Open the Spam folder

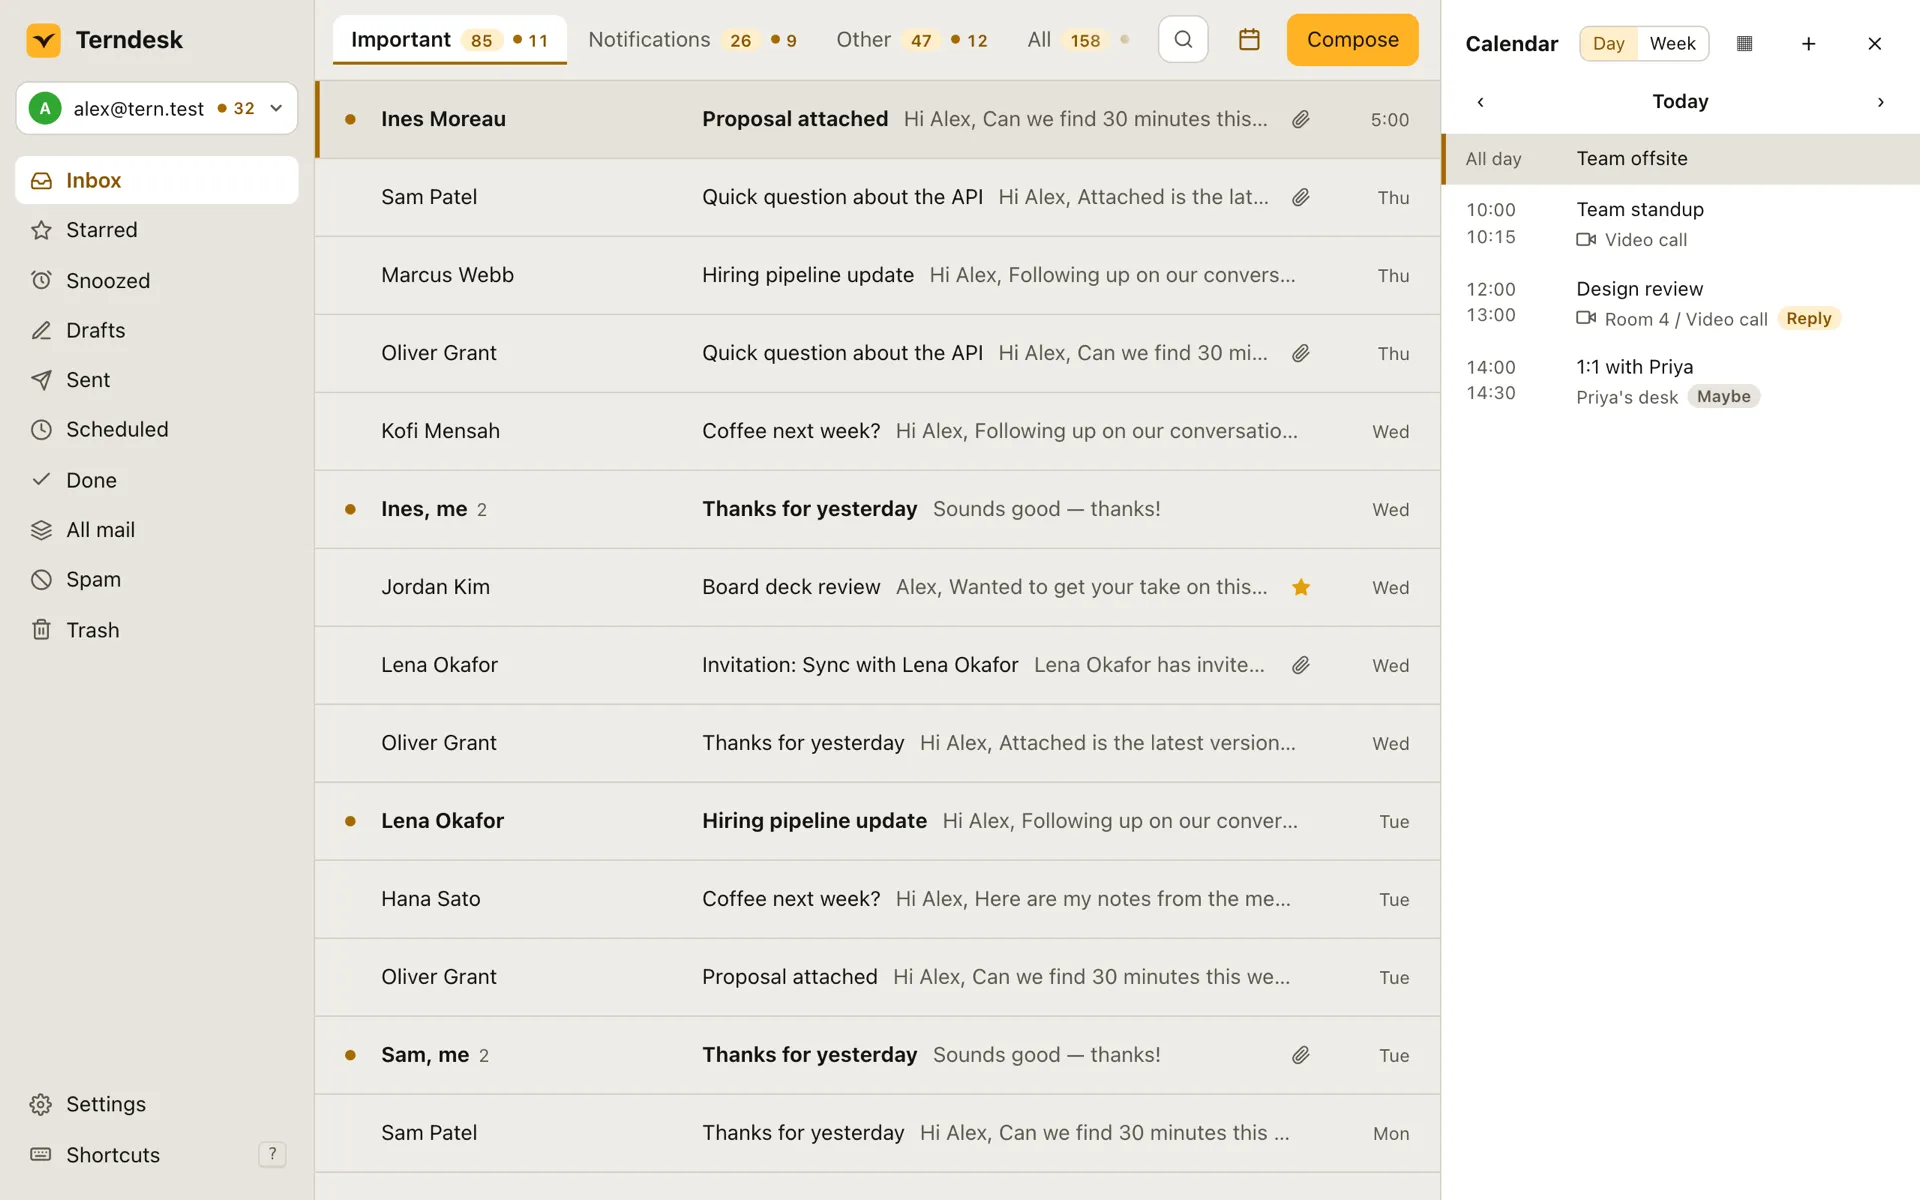157,580
